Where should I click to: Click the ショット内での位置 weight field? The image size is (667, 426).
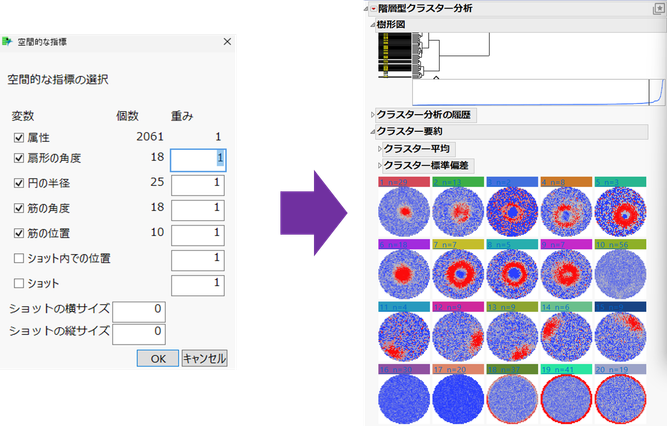click(198, 260)
